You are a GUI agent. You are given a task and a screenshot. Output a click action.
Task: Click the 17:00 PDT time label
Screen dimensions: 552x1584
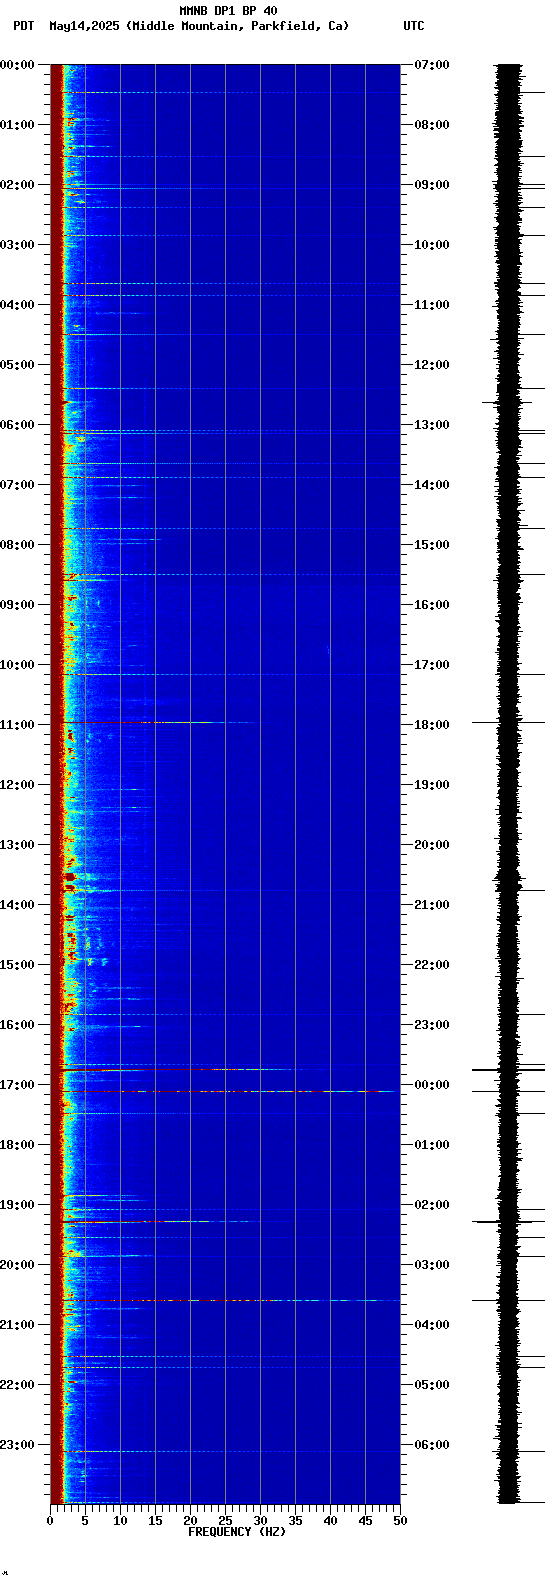pos(17,1085)
